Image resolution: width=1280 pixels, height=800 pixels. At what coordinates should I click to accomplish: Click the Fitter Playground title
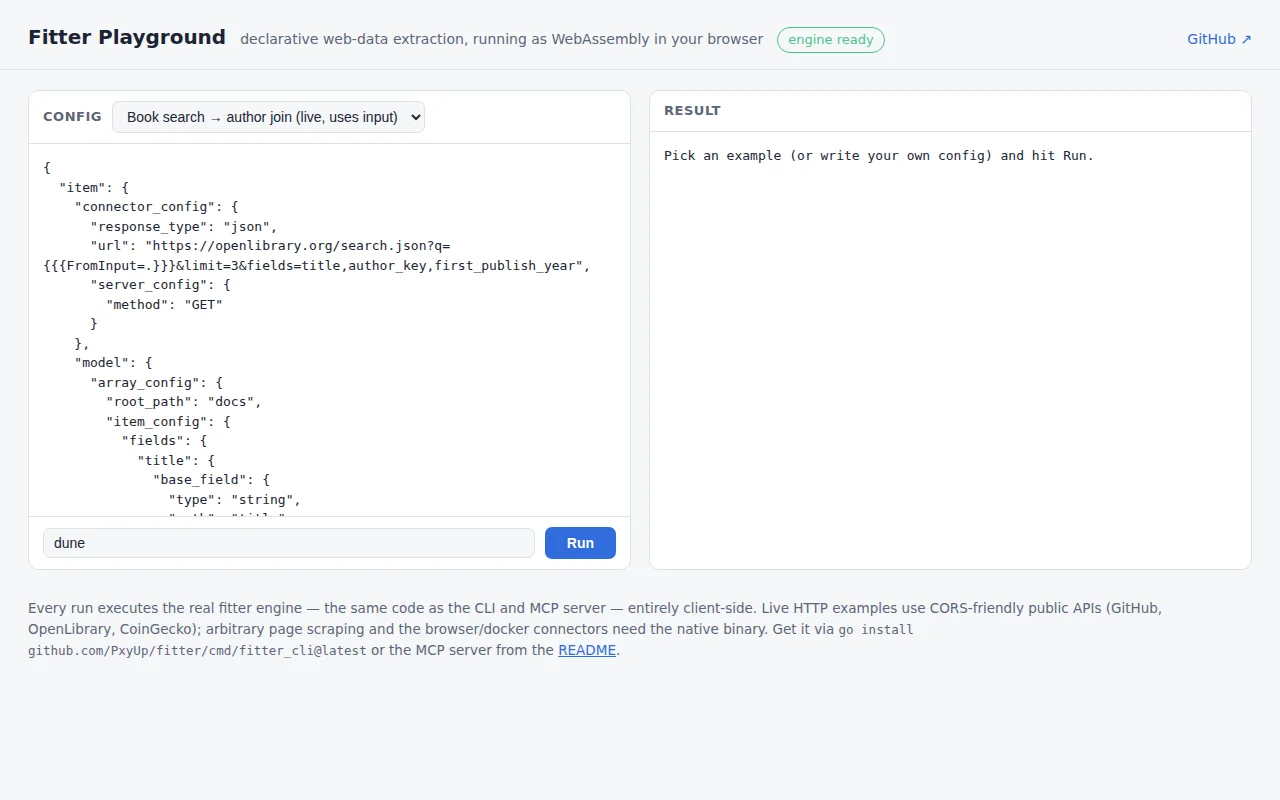127,37
